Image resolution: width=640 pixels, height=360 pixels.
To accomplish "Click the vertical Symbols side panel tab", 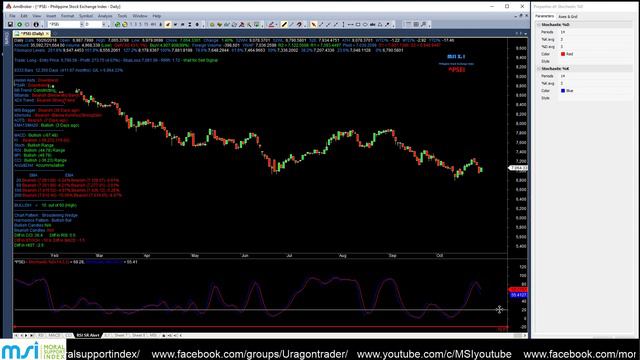I will pos(6,39).
